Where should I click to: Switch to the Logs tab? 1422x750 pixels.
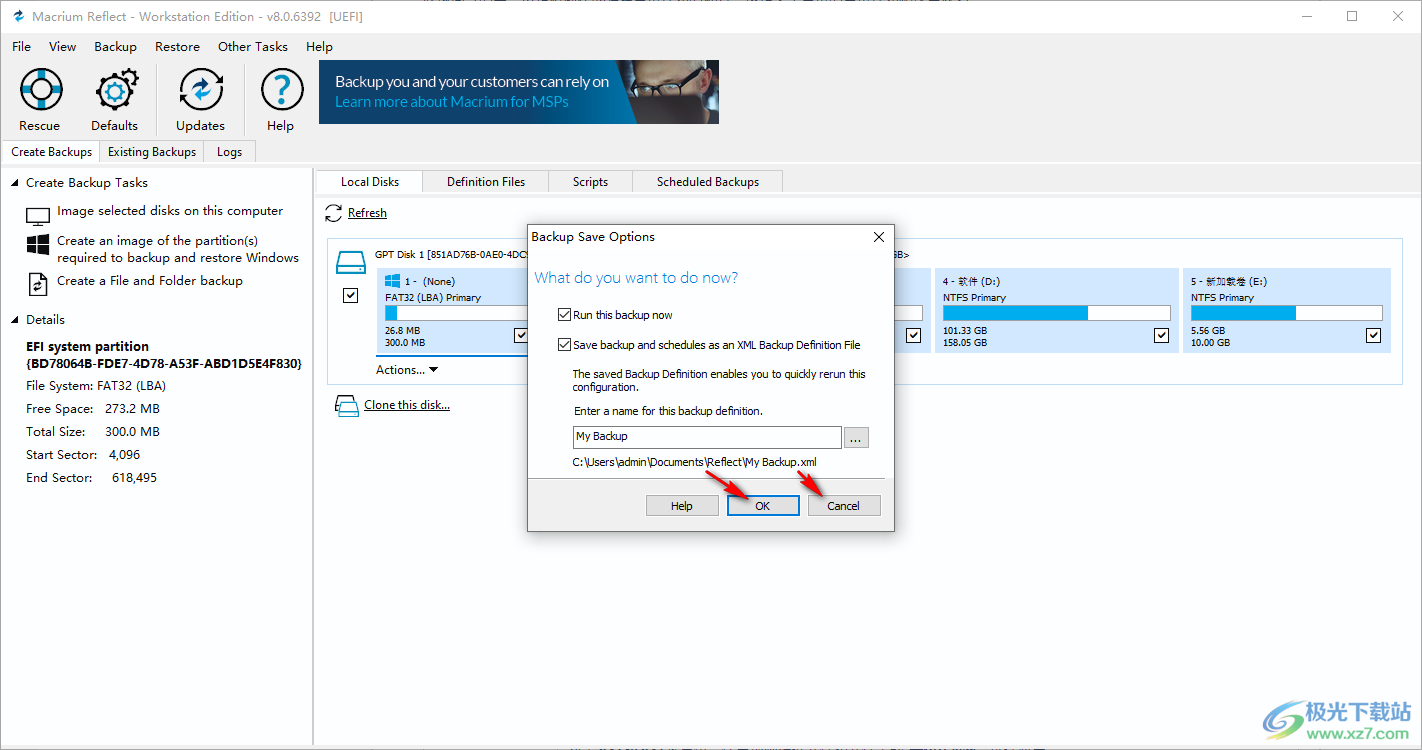(x=229, y=152)
